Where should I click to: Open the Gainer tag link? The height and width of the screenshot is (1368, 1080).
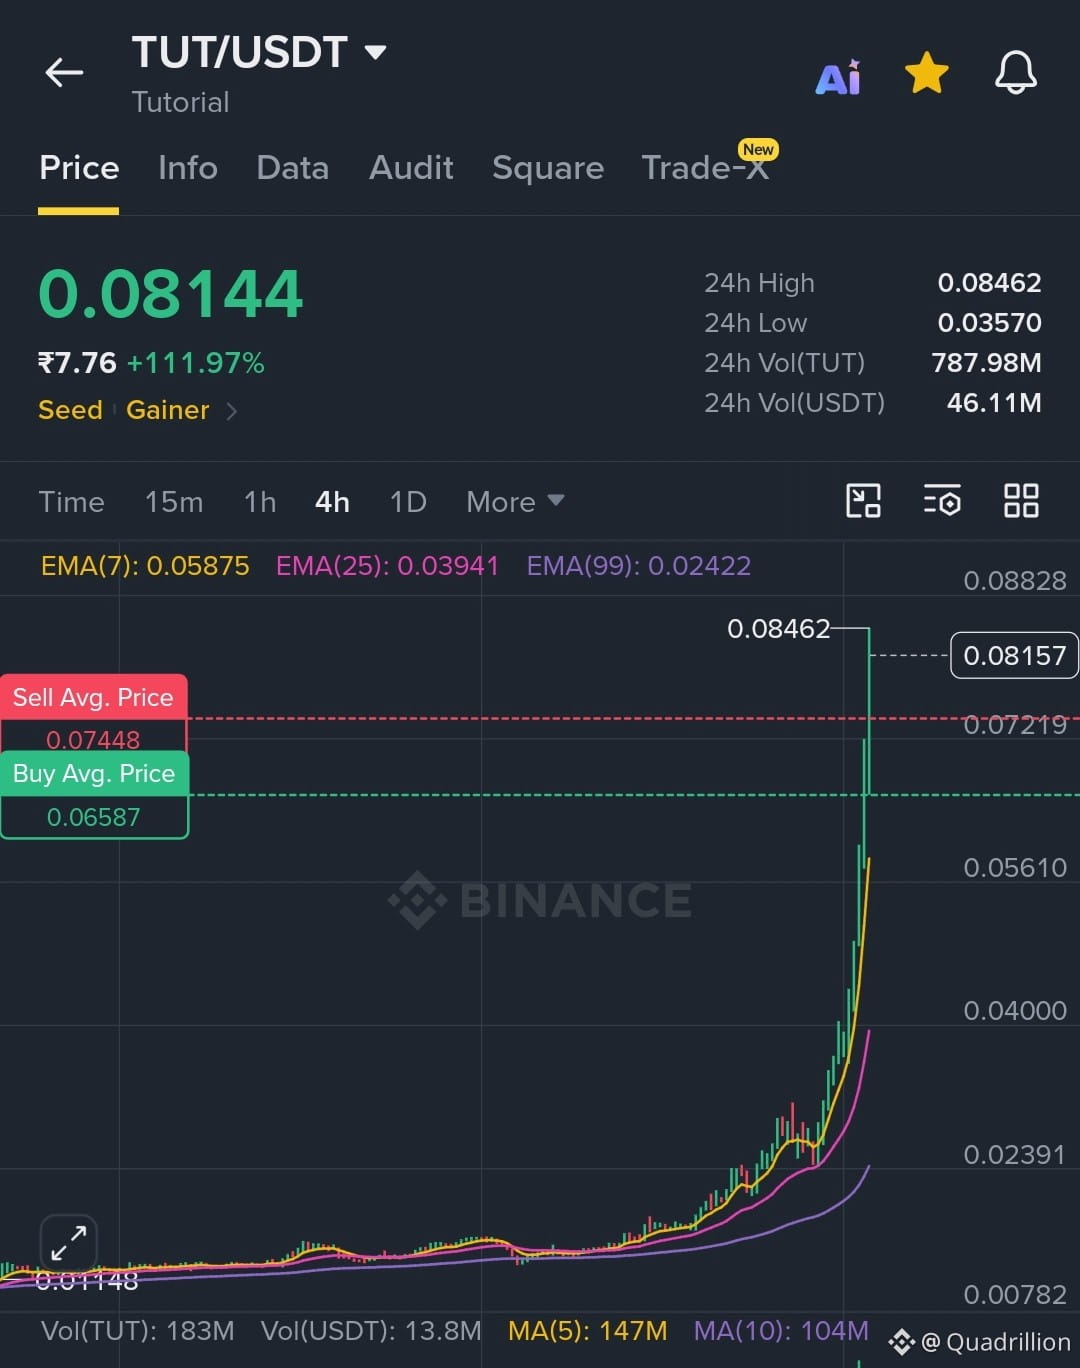(167, 410)
